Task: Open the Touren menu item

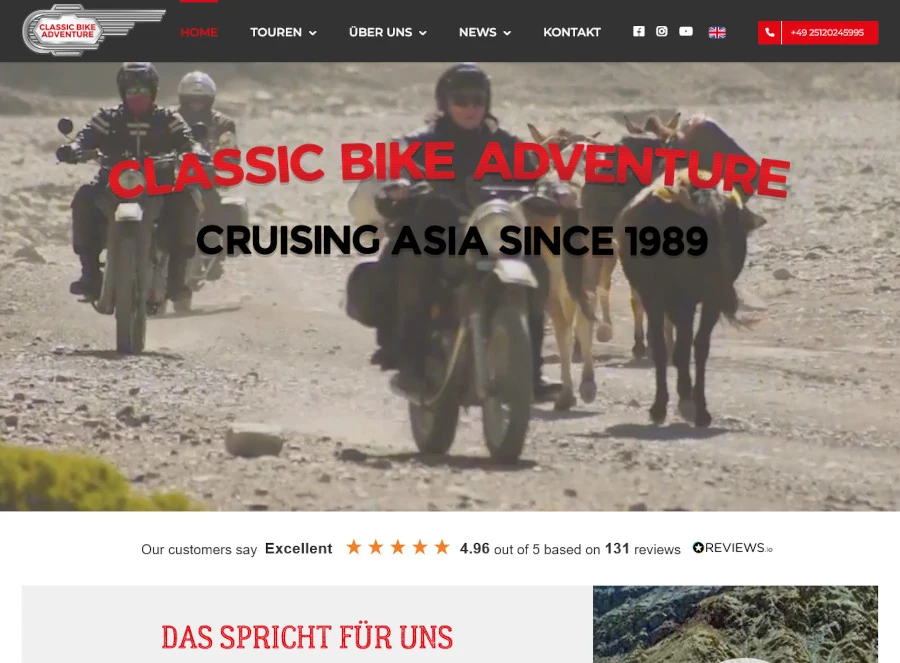Action: click(x=276, y=32)
